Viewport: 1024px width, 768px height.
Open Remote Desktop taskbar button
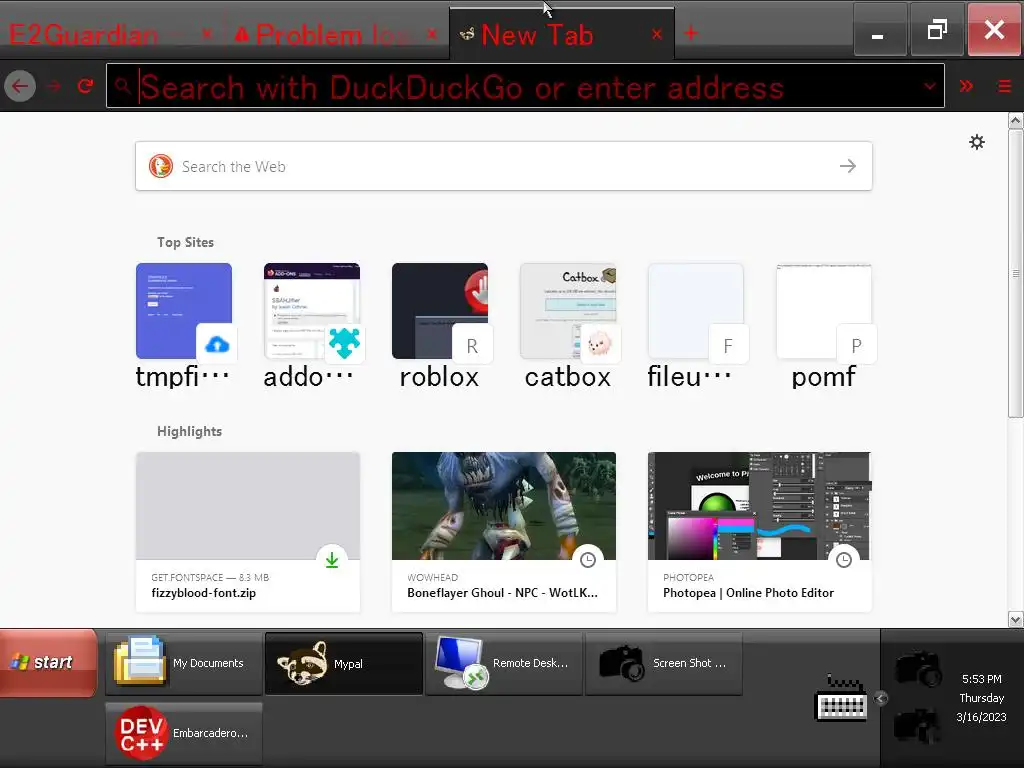504,663
